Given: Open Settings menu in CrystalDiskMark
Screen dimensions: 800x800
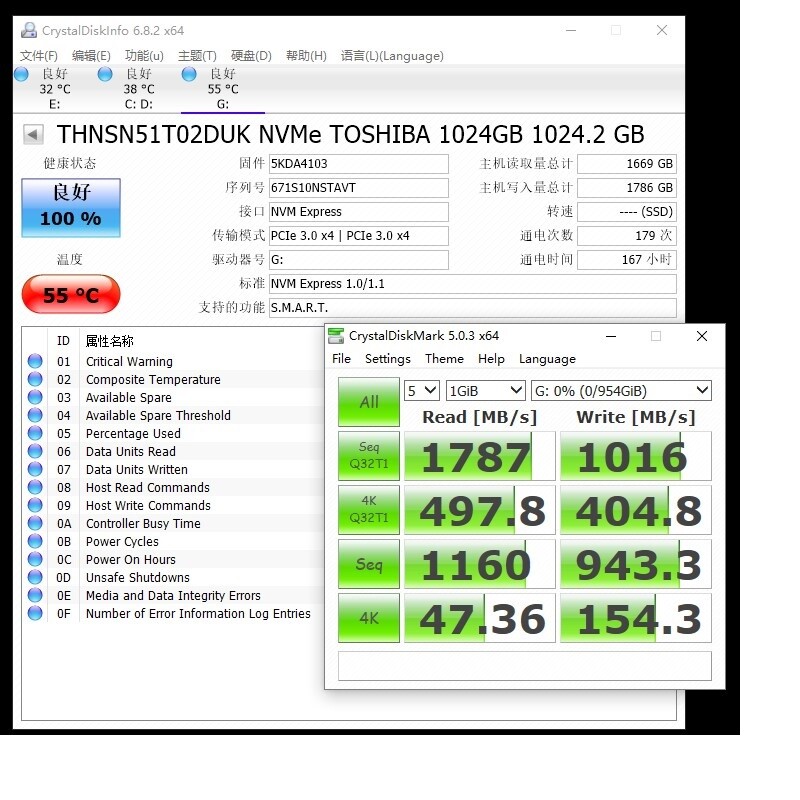Looking at the screenshot, I should pos(388,359).
